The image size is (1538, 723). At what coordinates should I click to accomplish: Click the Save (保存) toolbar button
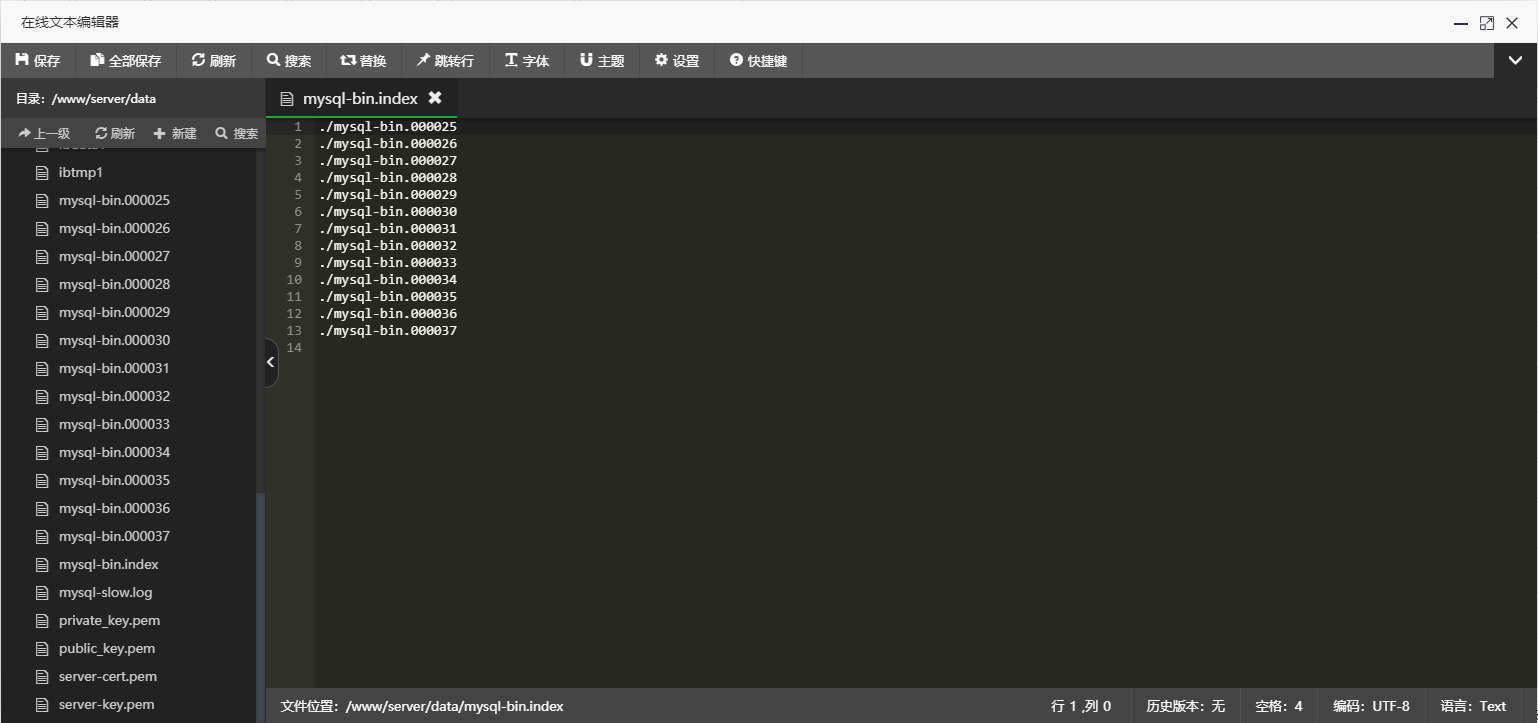[x=38, y=61]
